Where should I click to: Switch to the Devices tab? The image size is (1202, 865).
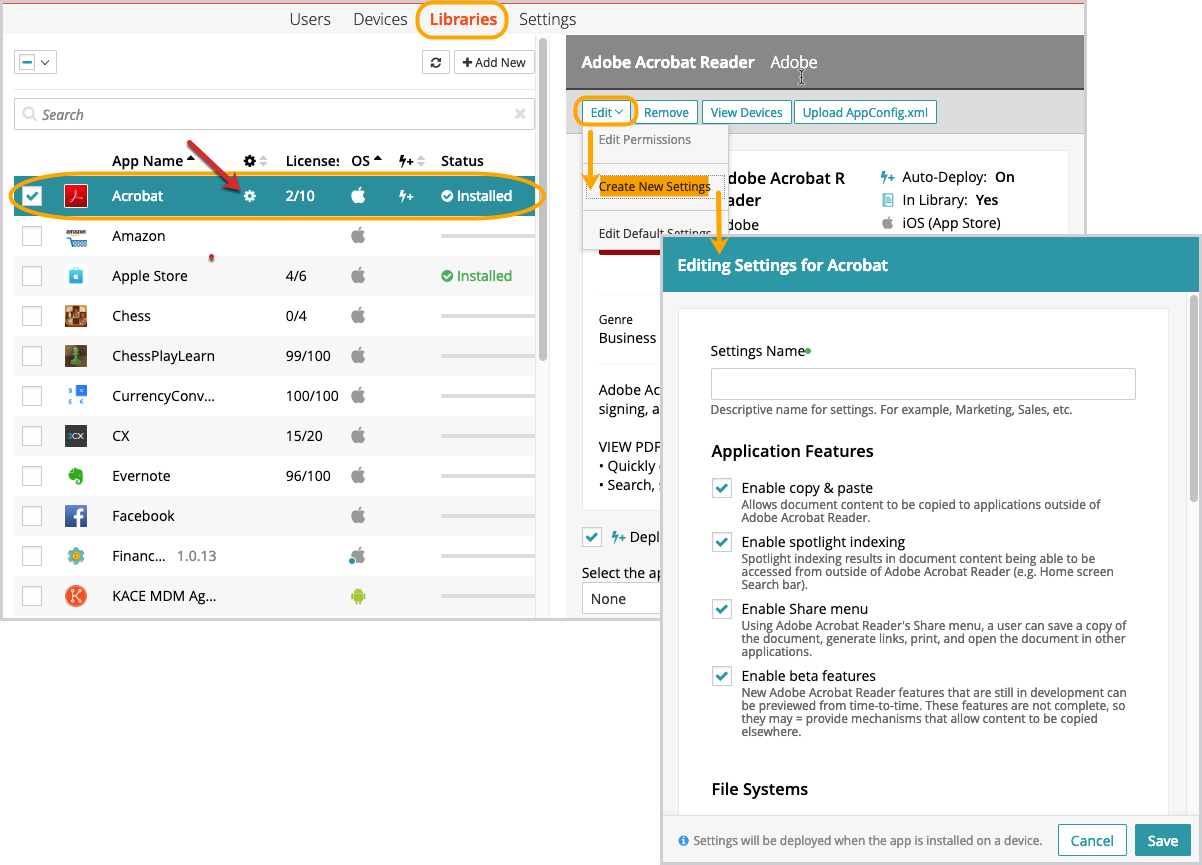pos(380,19)
